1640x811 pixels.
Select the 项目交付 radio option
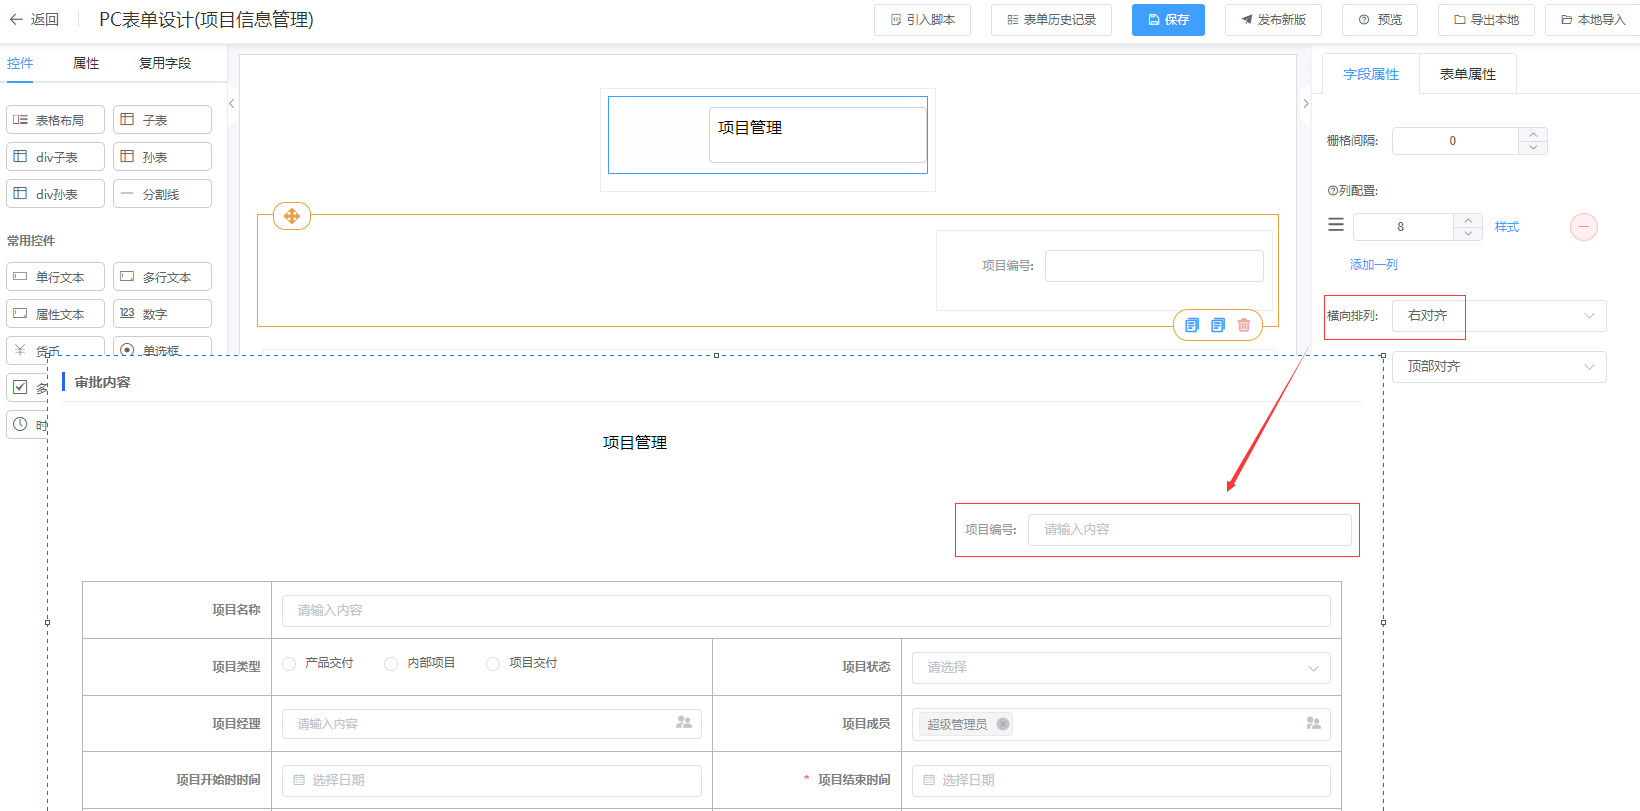(492, 664)
